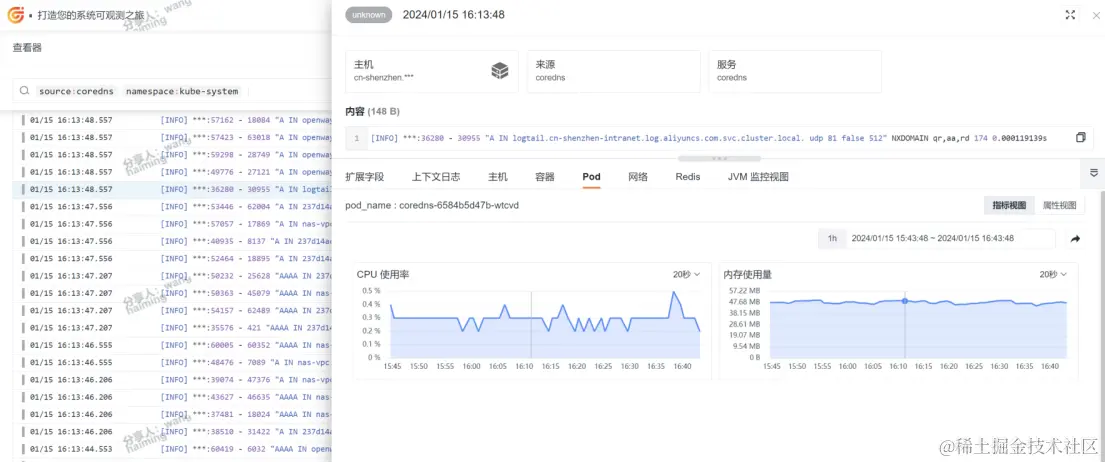This screenshot has height=463, width=1105.
Task: Click the time range 2024/01/15 15:43:48 field
Action: pyautogui.click(x=932, y=238)
